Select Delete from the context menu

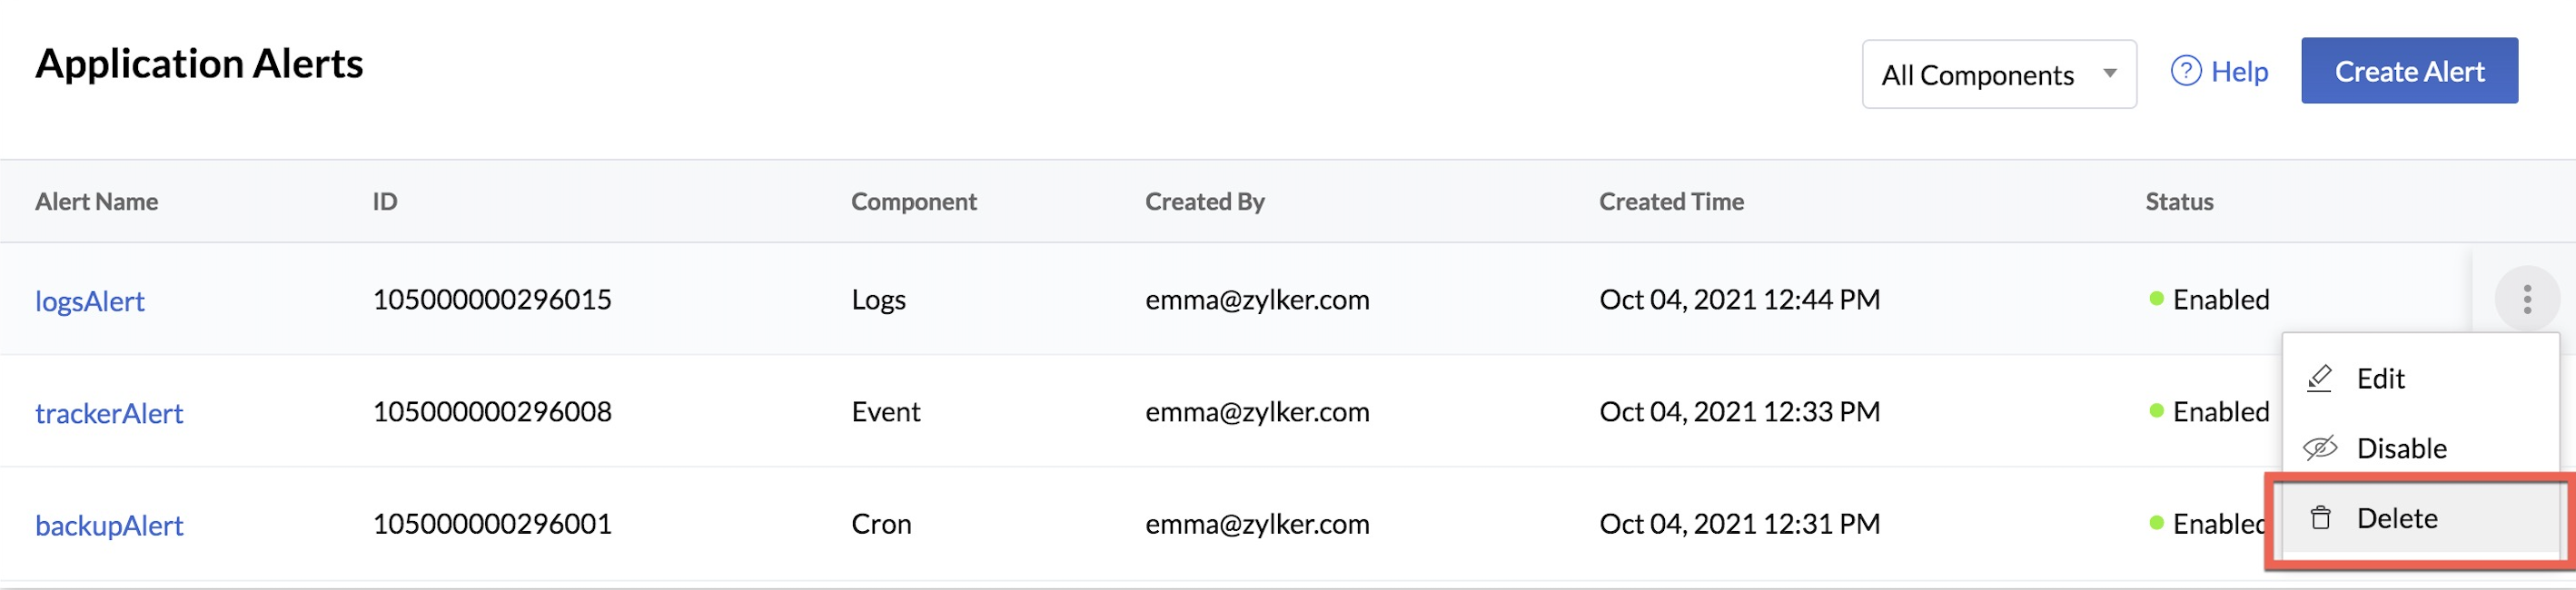2396,518
